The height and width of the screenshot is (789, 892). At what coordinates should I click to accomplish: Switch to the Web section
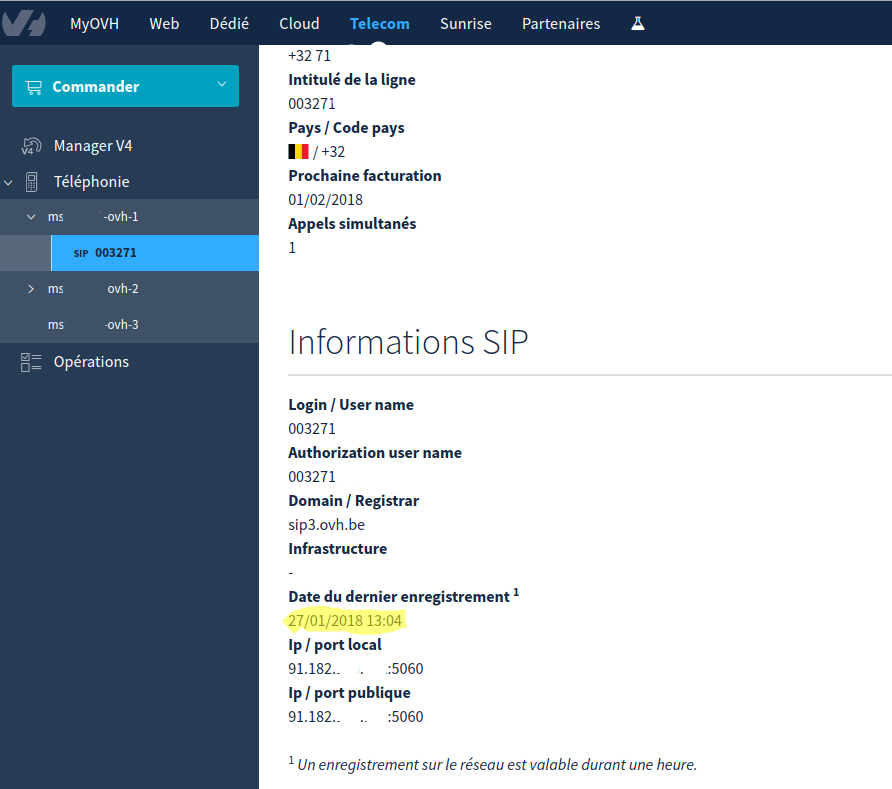164,23
